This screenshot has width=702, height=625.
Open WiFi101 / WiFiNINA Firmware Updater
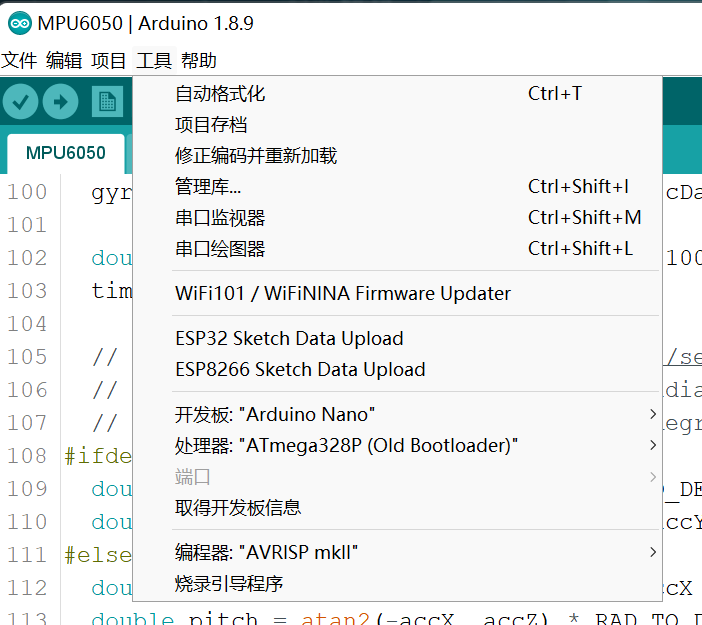pyautogui.click(x=397, y=294)
